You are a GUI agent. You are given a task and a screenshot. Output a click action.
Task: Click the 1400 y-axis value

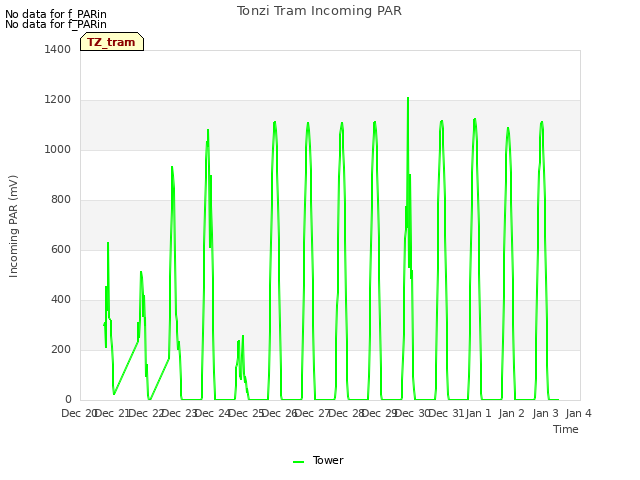click(58, 49)
